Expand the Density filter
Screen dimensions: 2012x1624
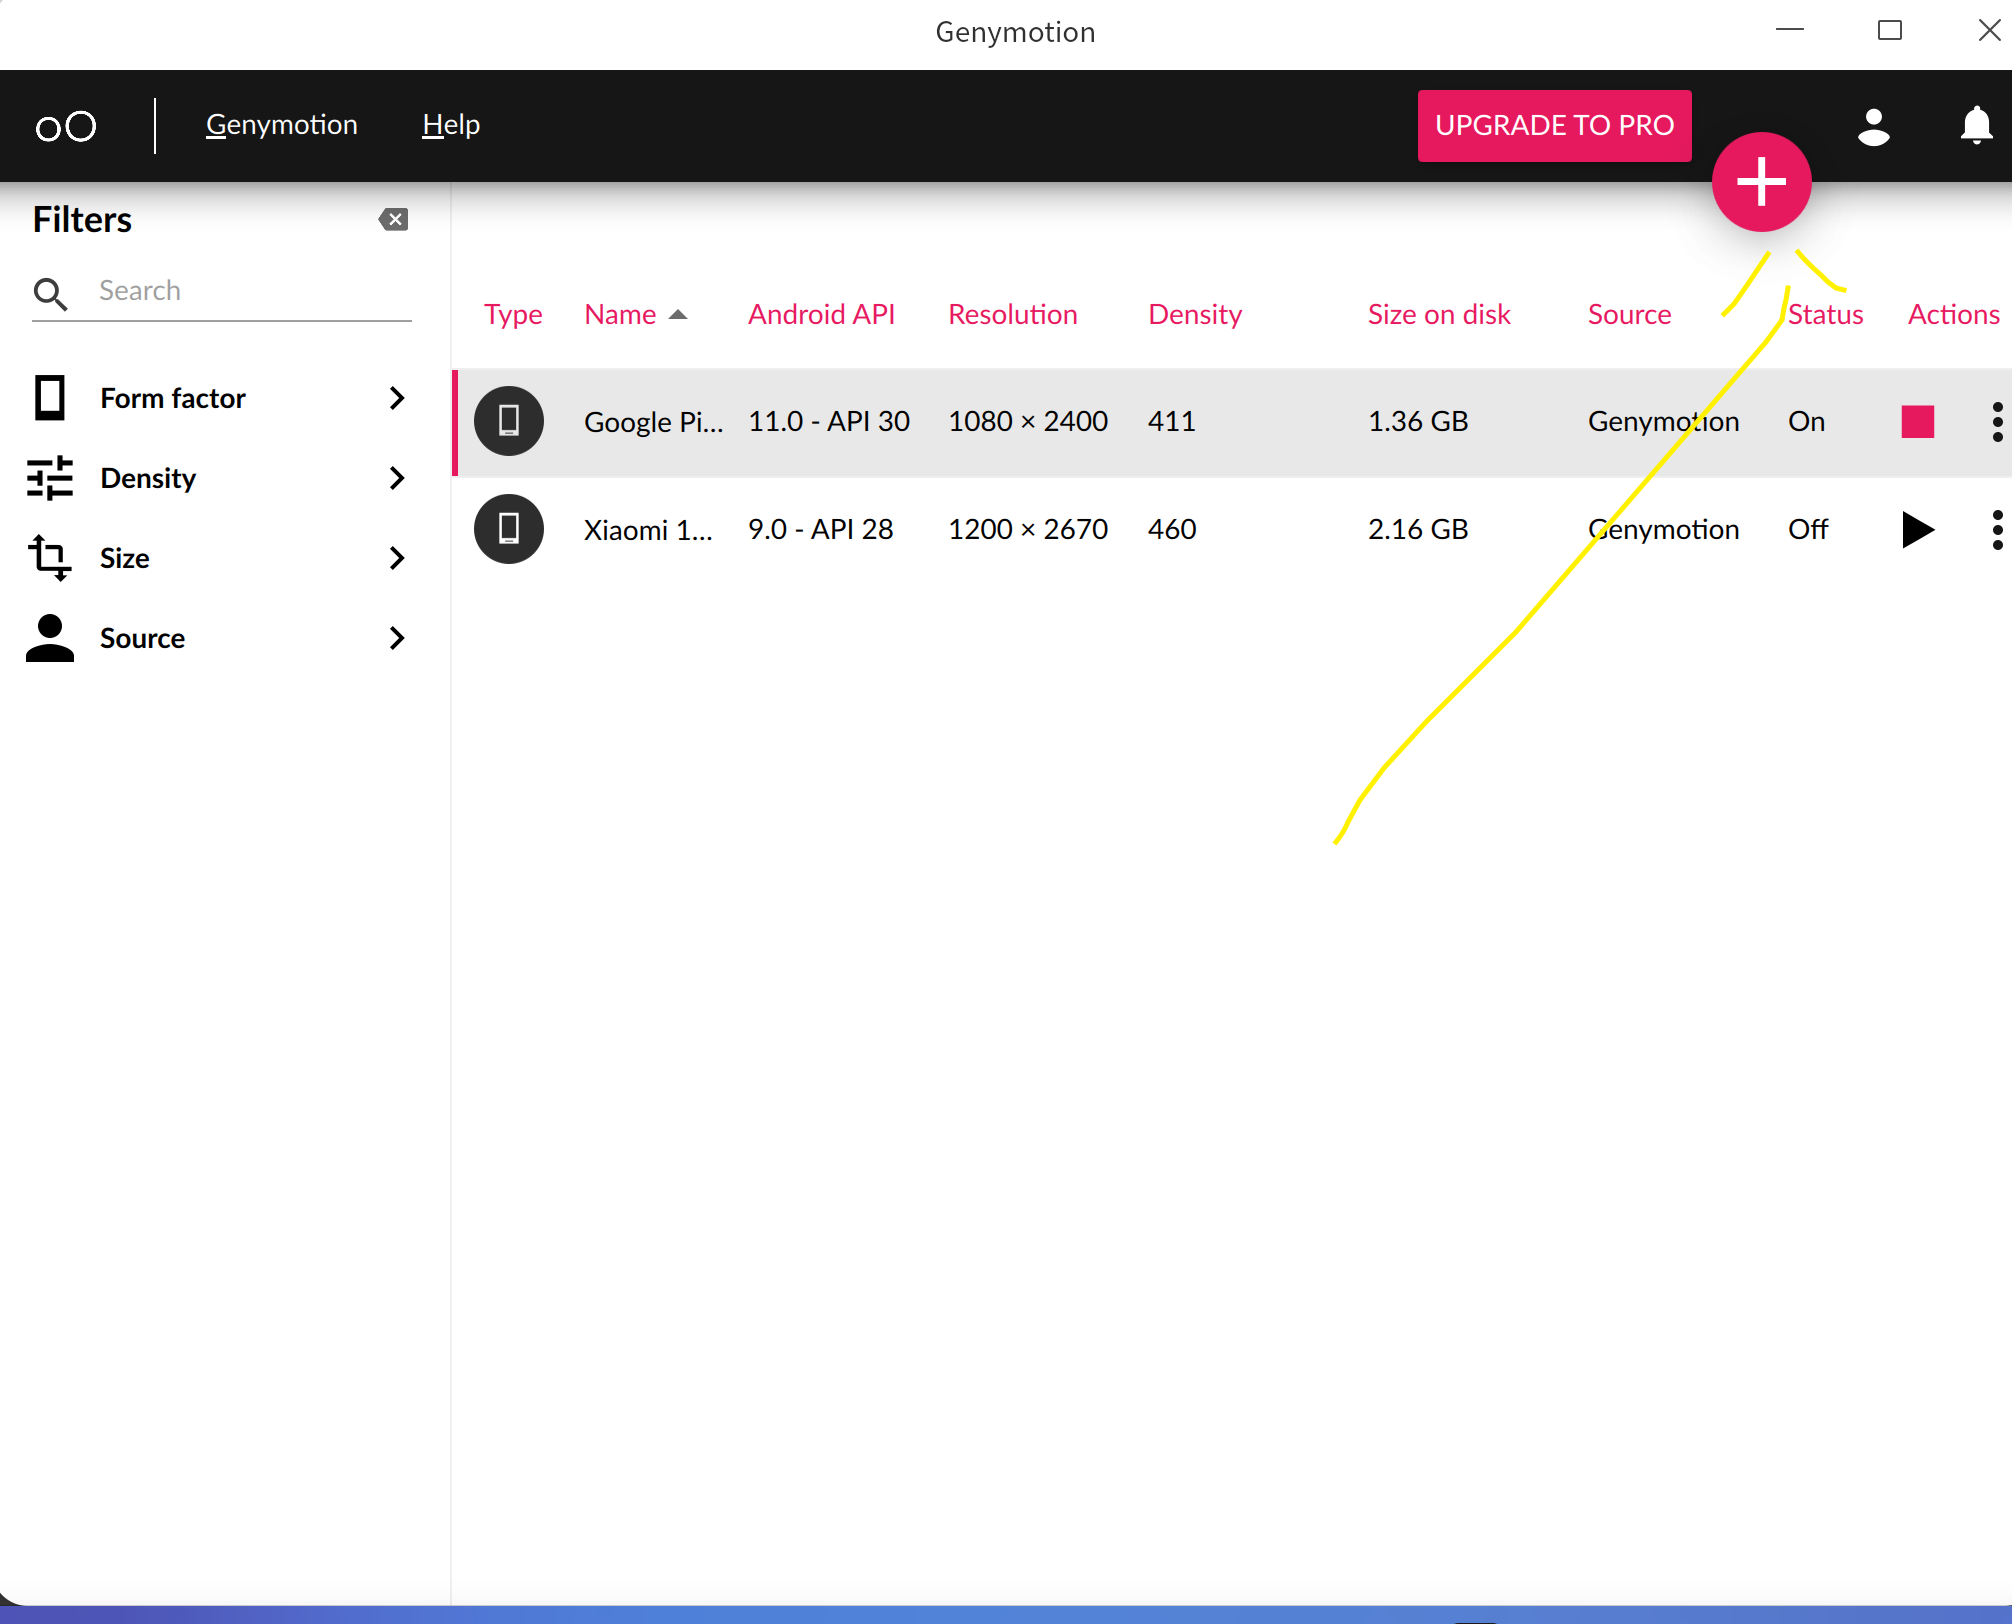tap(397, 478)
